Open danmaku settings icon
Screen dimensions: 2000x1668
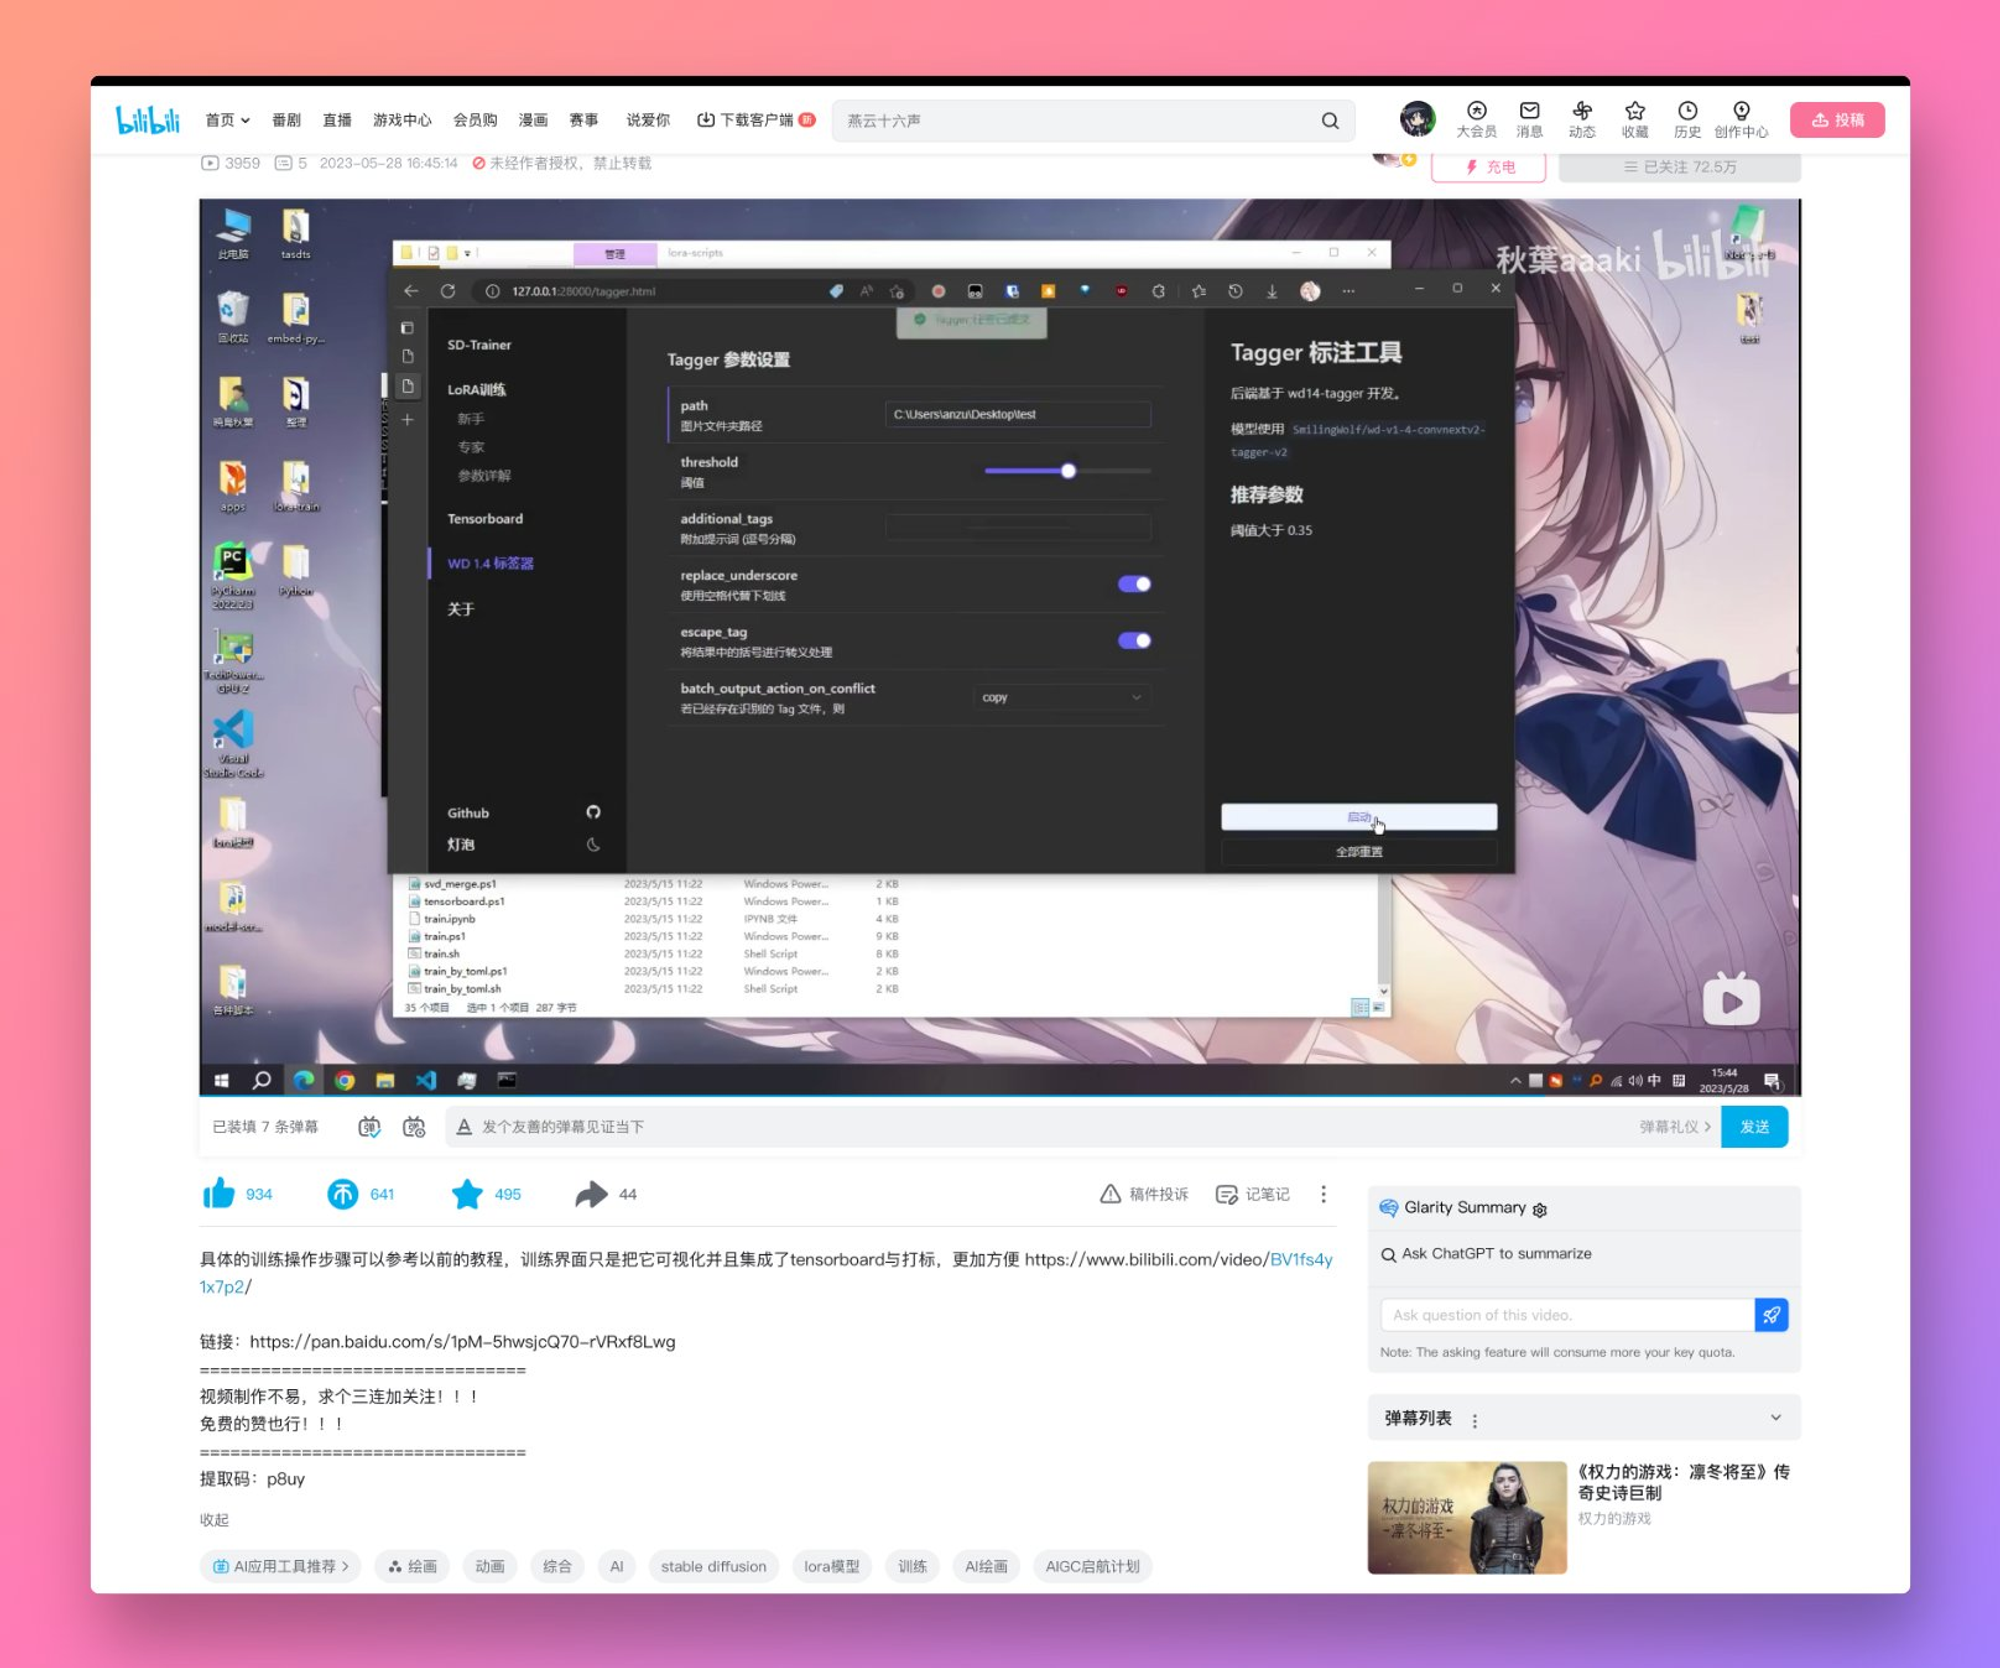pos(414,1127)
